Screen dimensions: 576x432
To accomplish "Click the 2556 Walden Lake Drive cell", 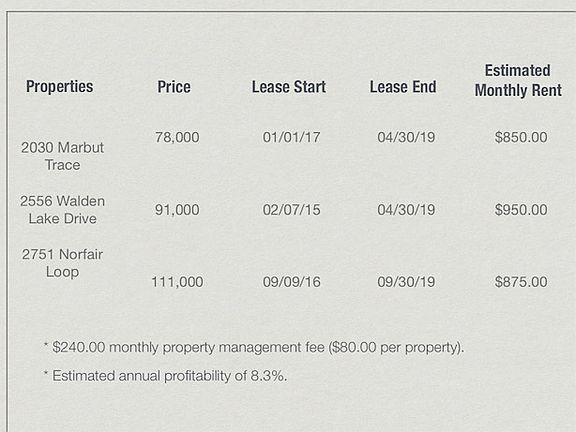I will [62, 210].
